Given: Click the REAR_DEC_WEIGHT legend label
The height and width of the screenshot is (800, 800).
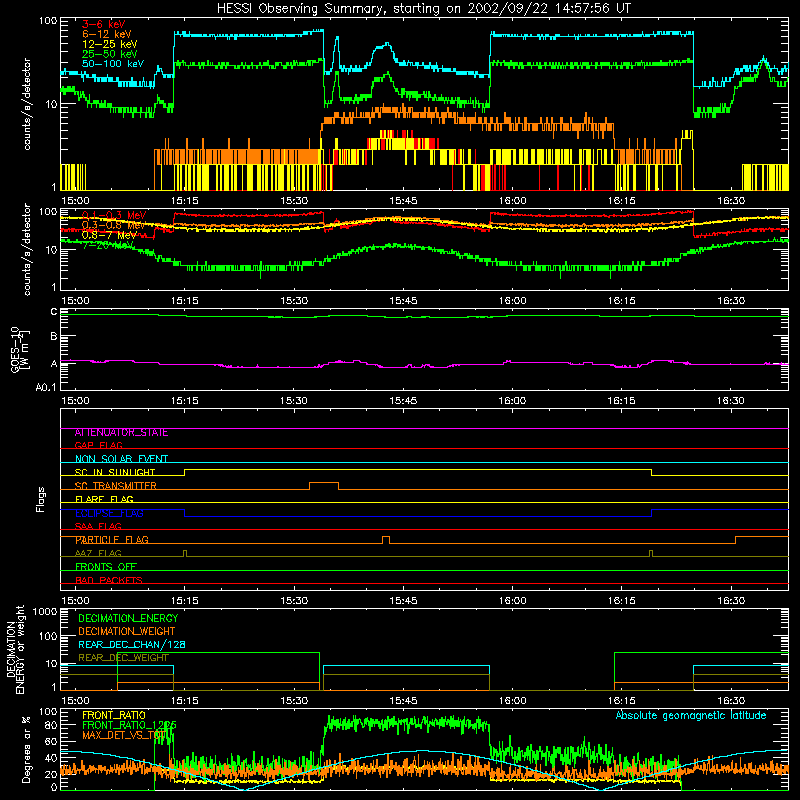Looking at the screenshot, I should [x=123, y=658].
